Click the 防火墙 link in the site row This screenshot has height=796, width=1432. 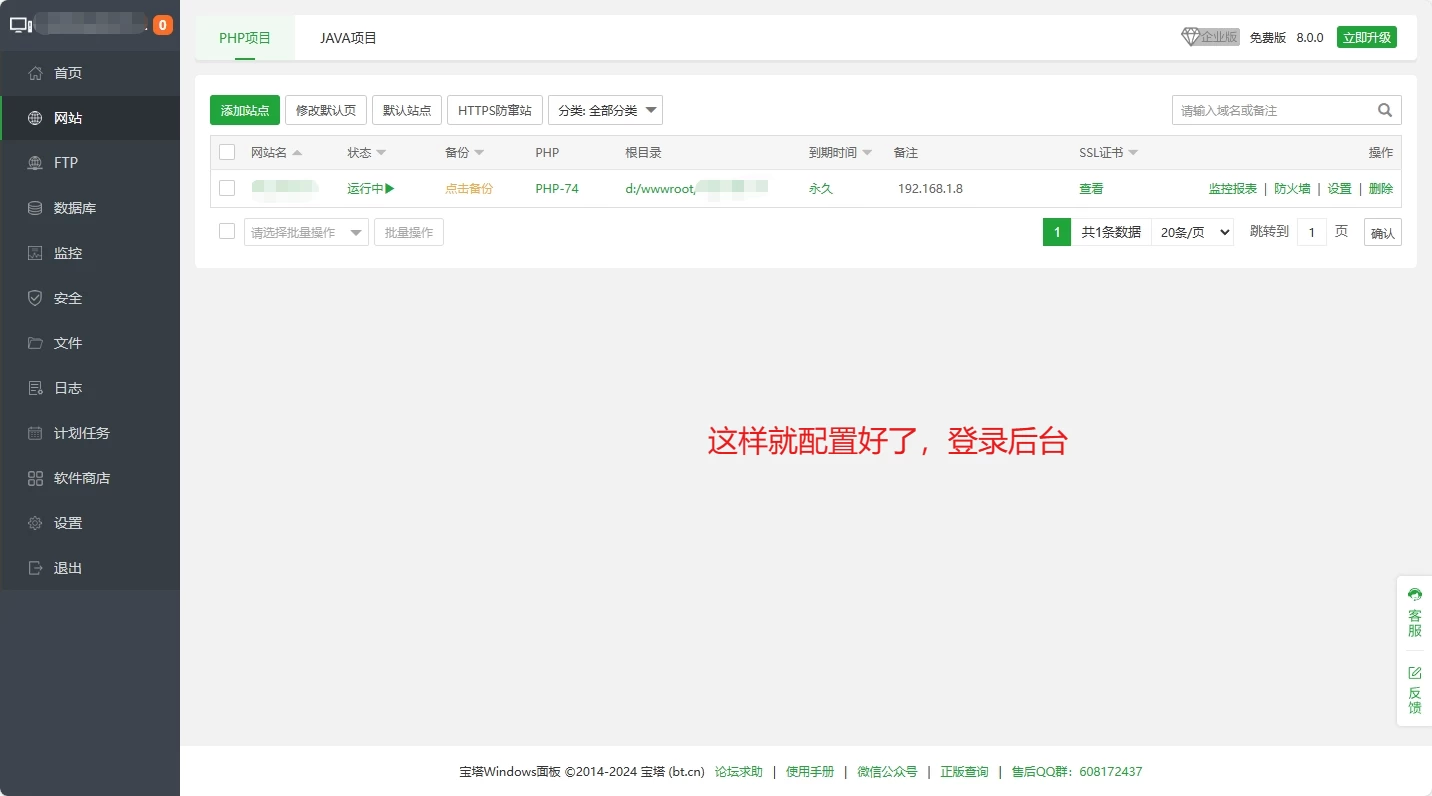(x=1292, y=188)
